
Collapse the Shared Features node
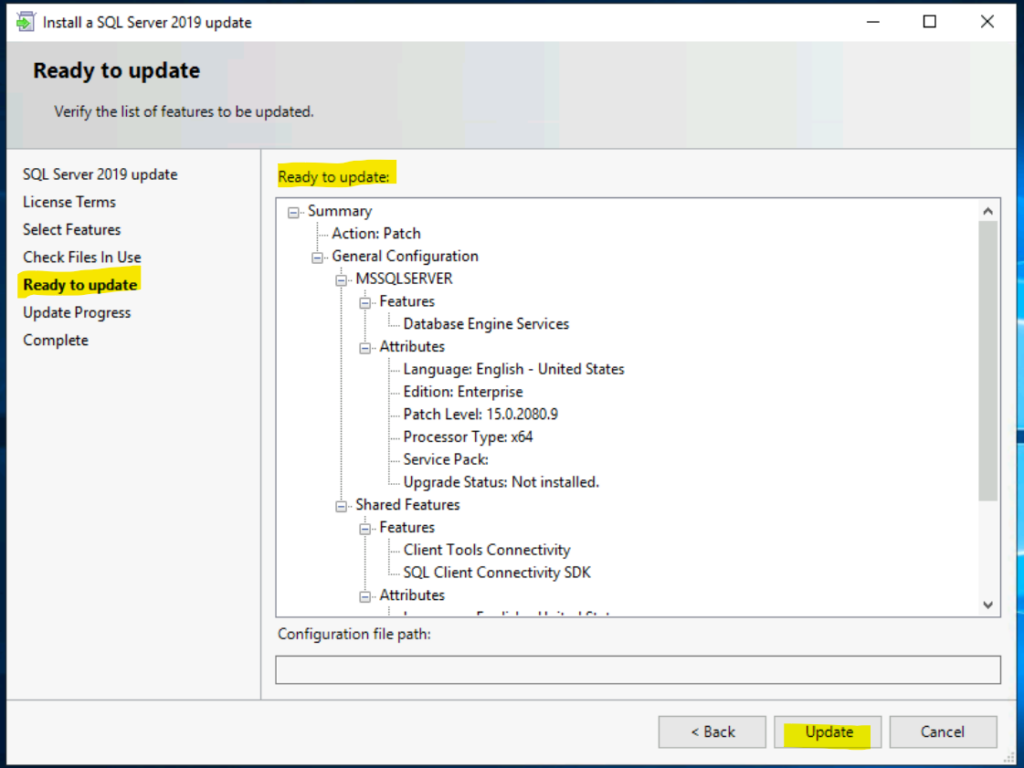pyautogui.click(x=341, y=506)
